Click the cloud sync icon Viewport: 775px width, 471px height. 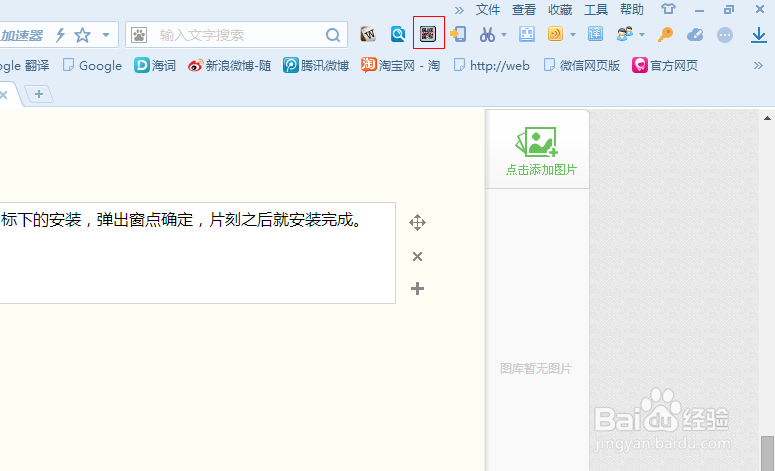coord(695,35)
